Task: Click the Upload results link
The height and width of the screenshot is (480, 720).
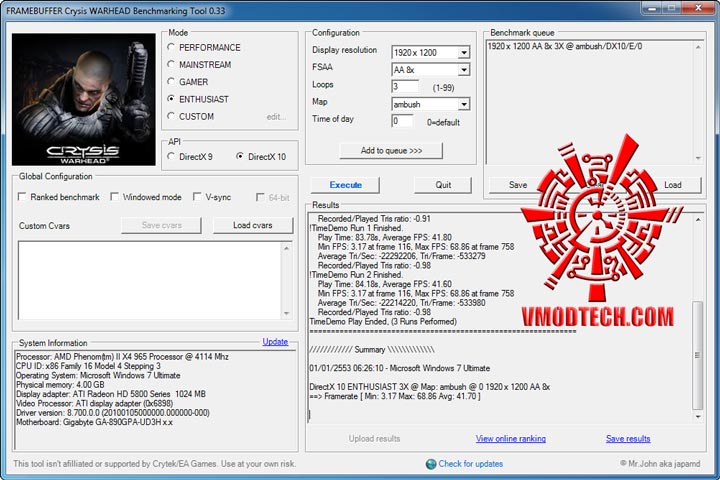Action: coord(374,439)
